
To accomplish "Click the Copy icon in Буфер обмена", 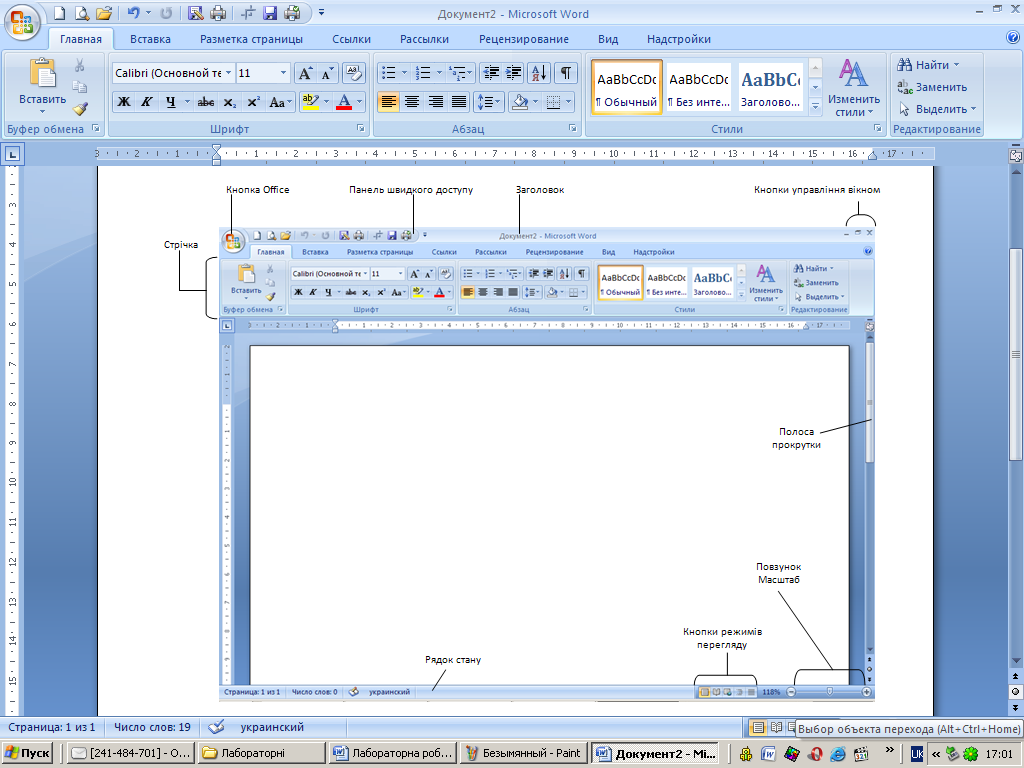I will click(x=80, y=87).
